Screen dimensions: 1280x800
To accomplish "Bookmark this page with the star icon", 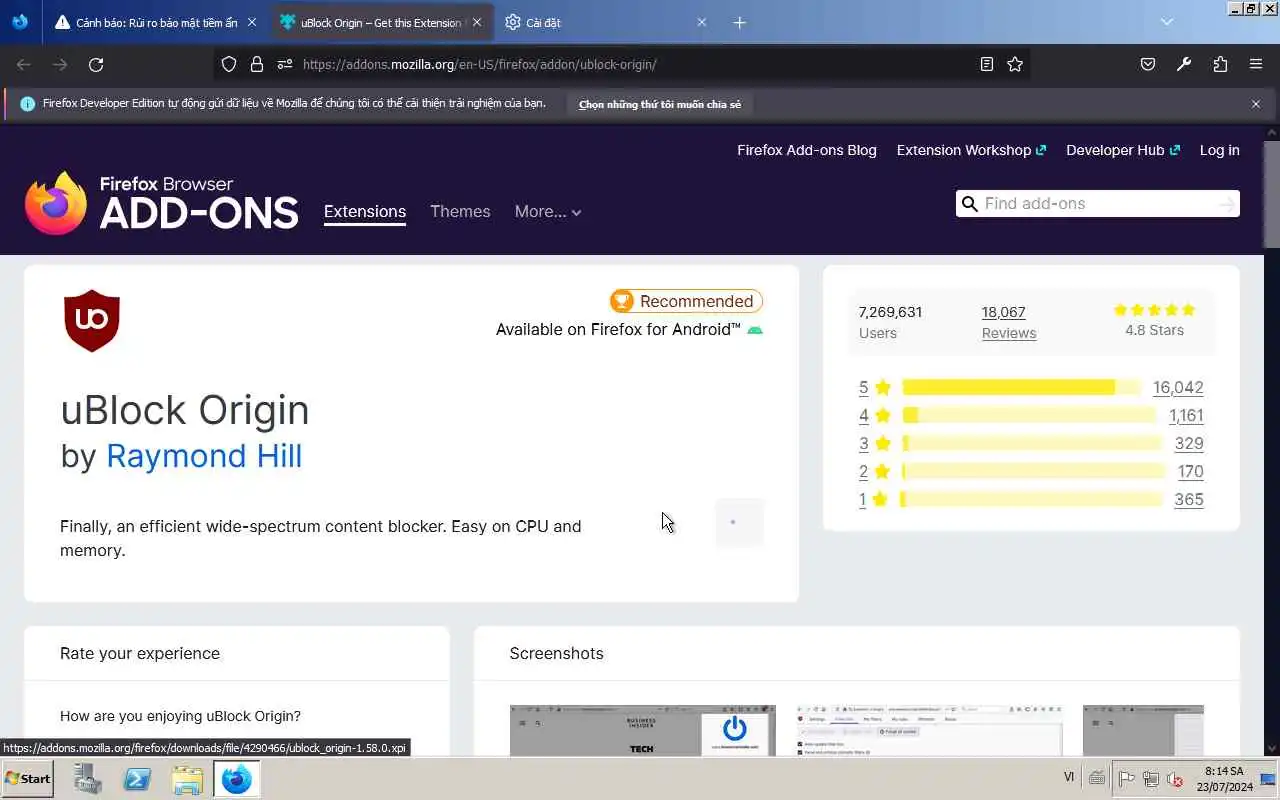I will [1015, 64].
